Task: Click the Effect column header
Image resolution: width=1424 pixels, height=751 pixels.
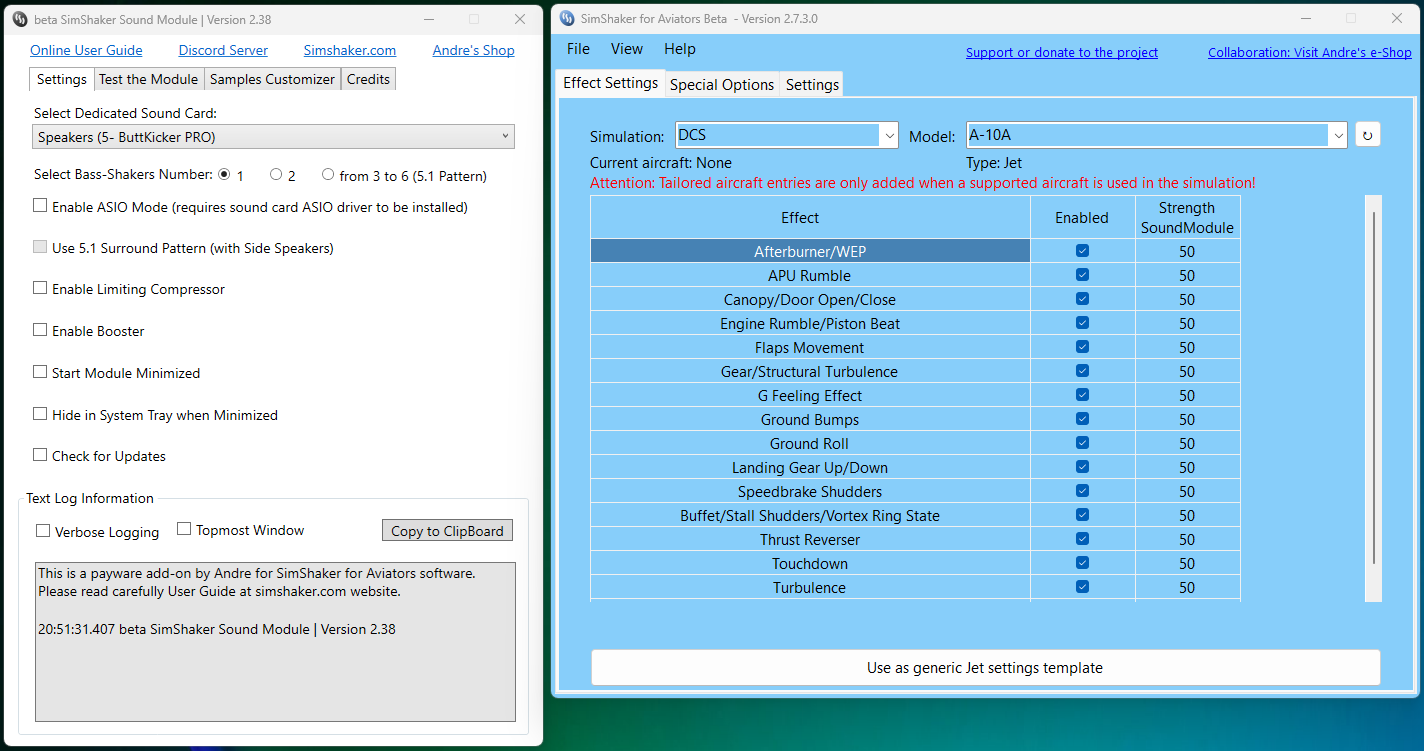Action: [x=810, y=217]
